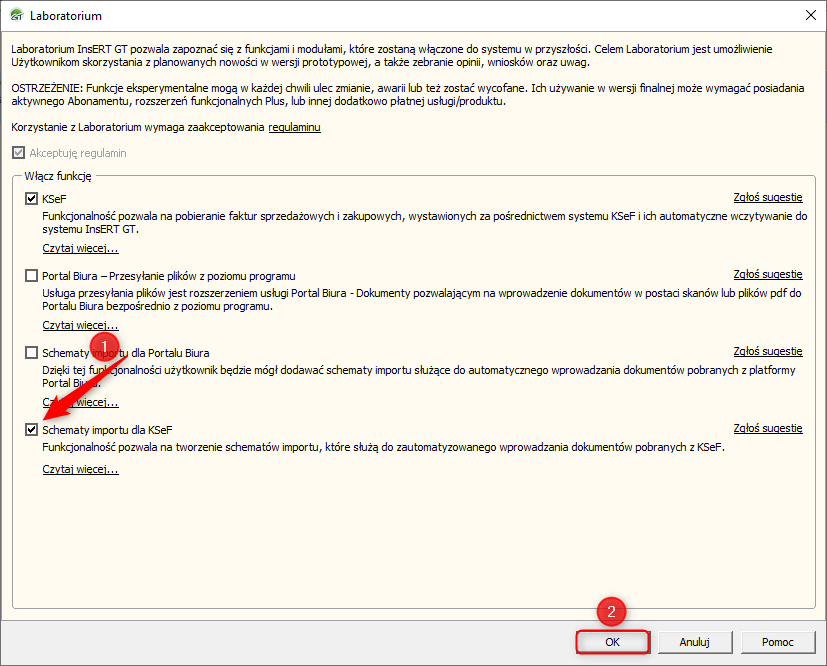Click the InsERT GT title bar icon

pyautogui.click(x=17, y=15)
